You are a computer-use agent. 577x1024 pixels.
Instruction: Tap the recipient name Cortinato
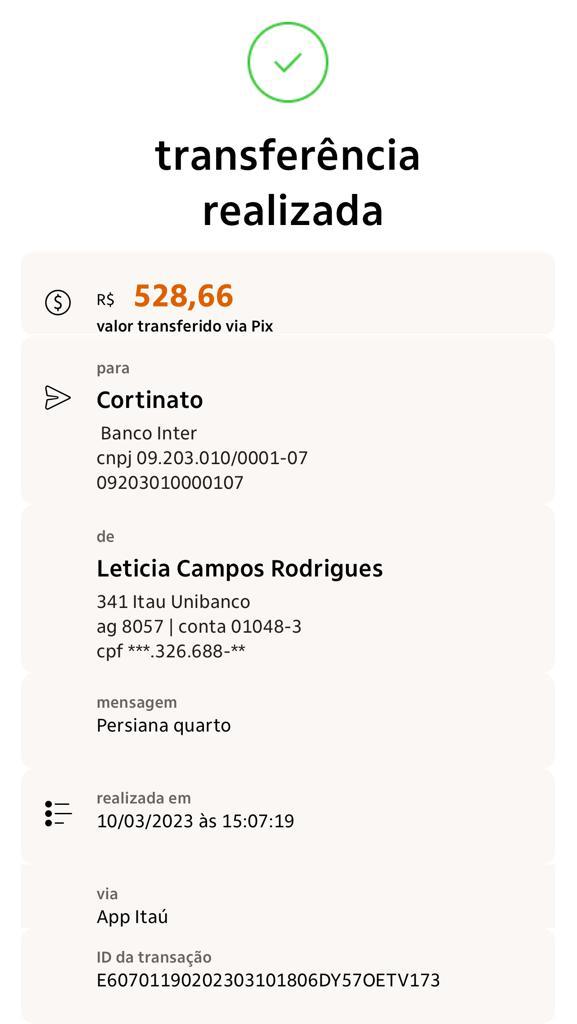pos(149,400)
